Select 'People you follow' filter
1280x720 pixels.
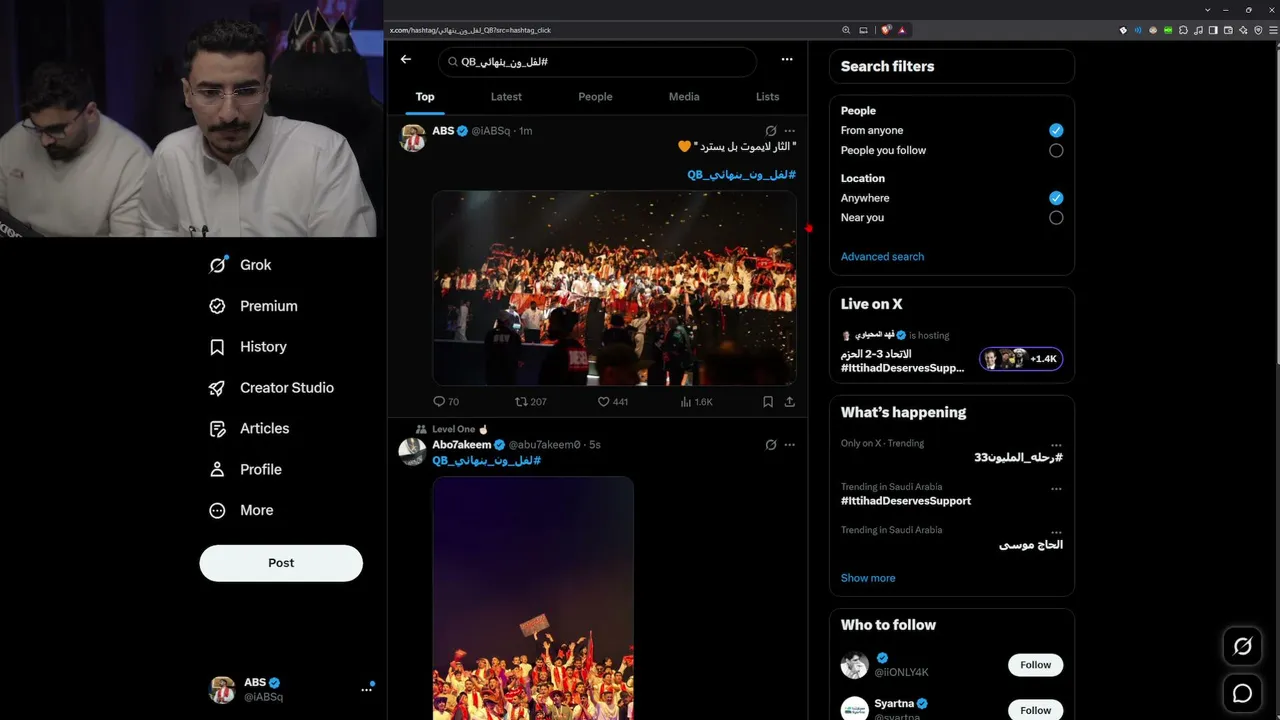(1056, 151)
